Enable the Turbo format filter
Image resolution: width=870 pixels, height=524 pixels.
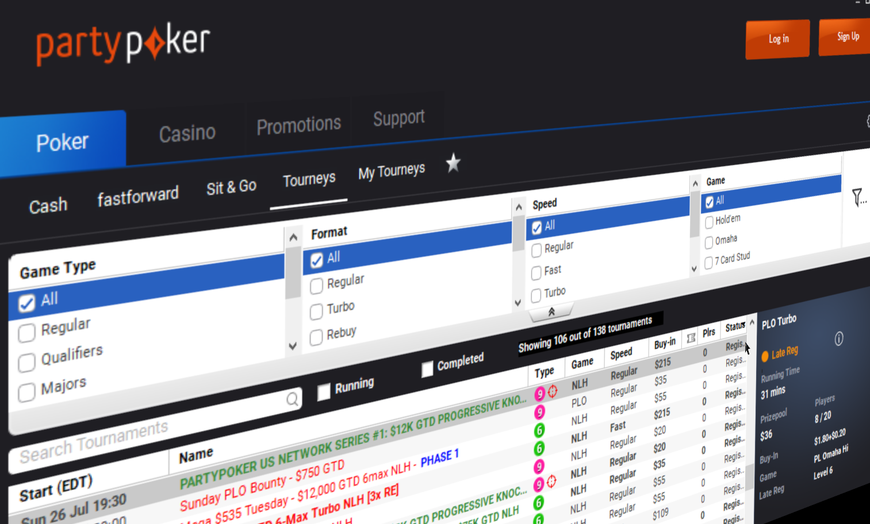click(316, 311)
